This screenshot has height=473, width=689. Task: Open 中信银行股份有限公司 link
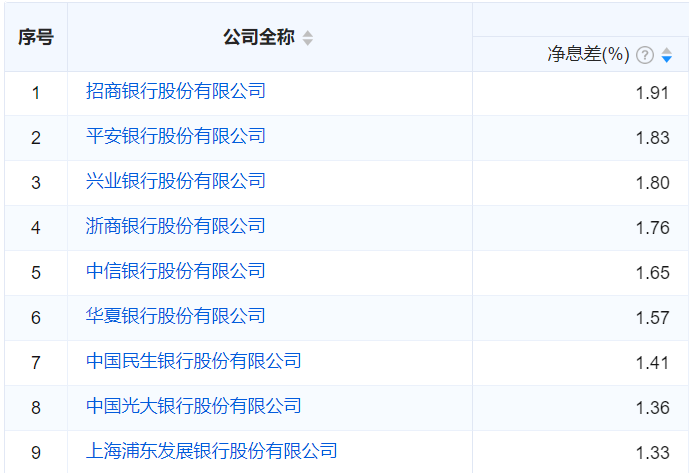tap(175, 271)
